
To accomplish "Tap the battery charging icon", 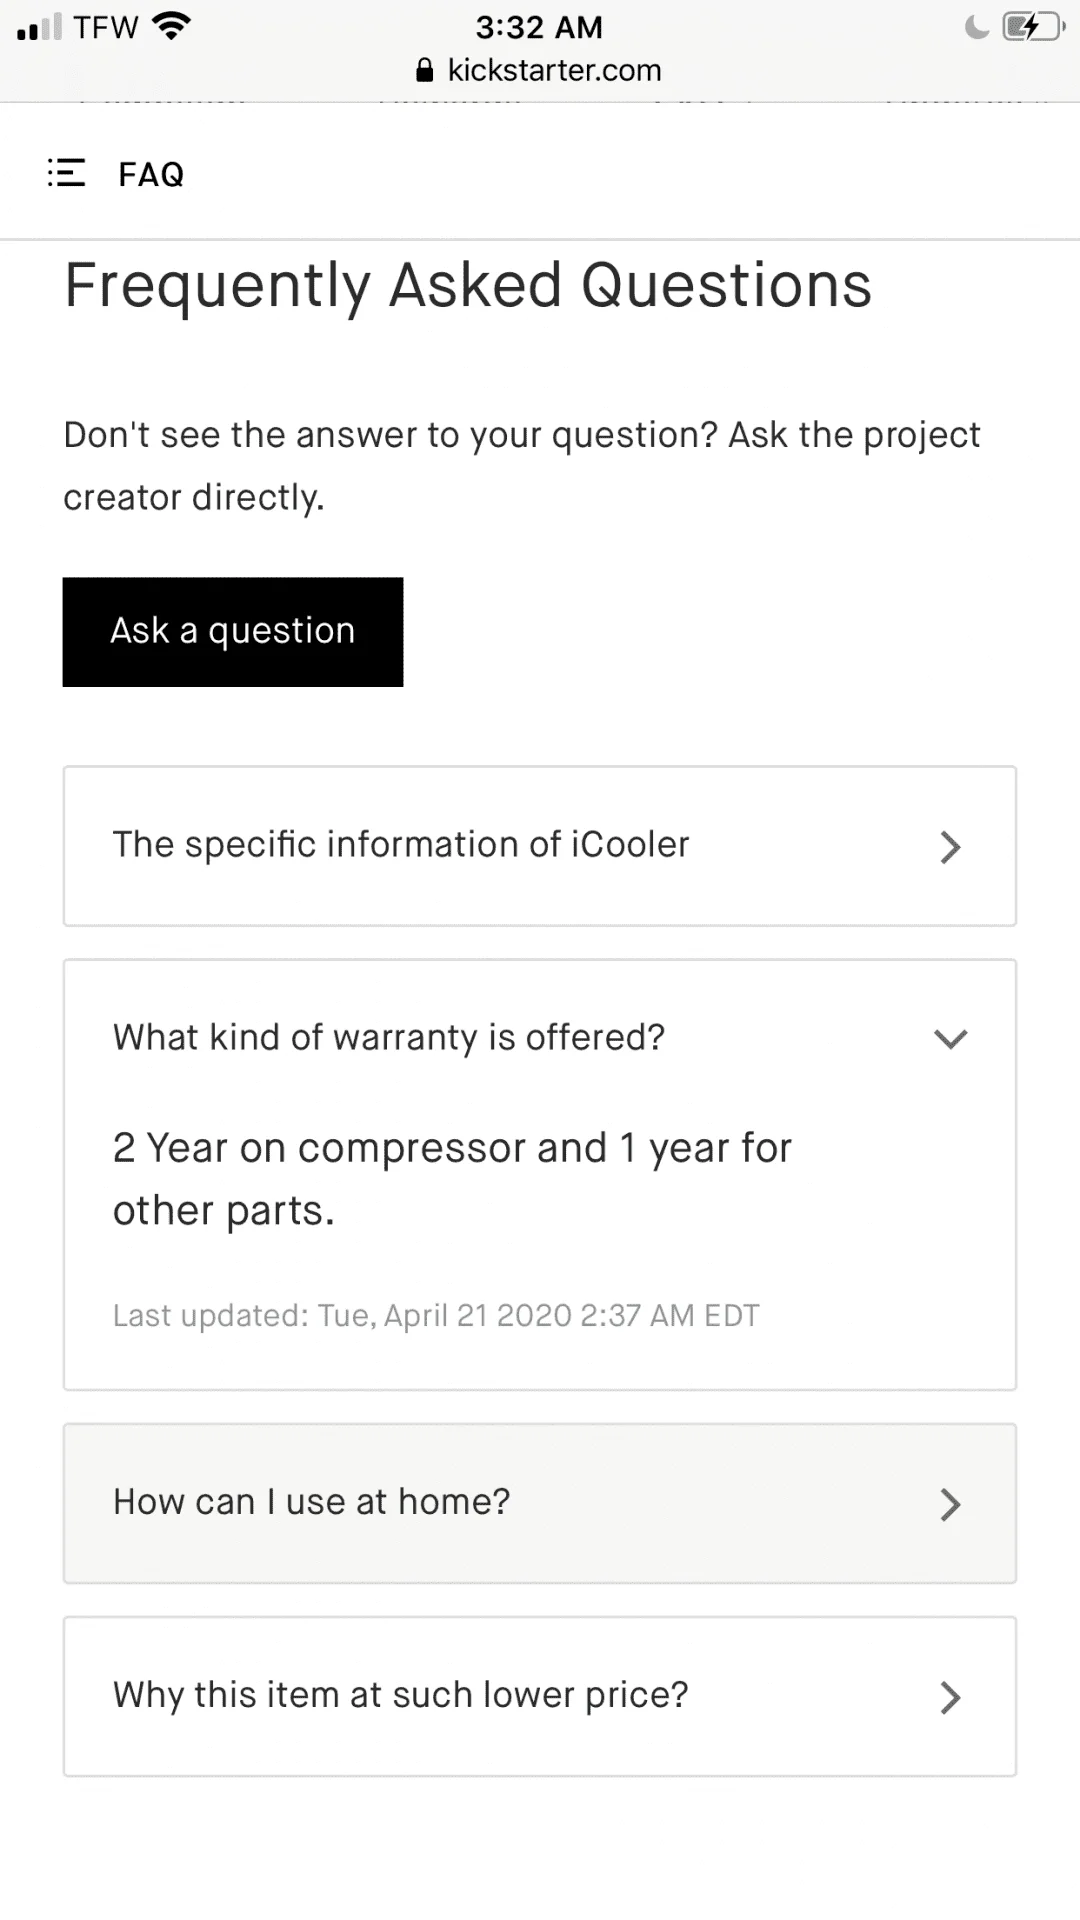I will coord(1034,27).
